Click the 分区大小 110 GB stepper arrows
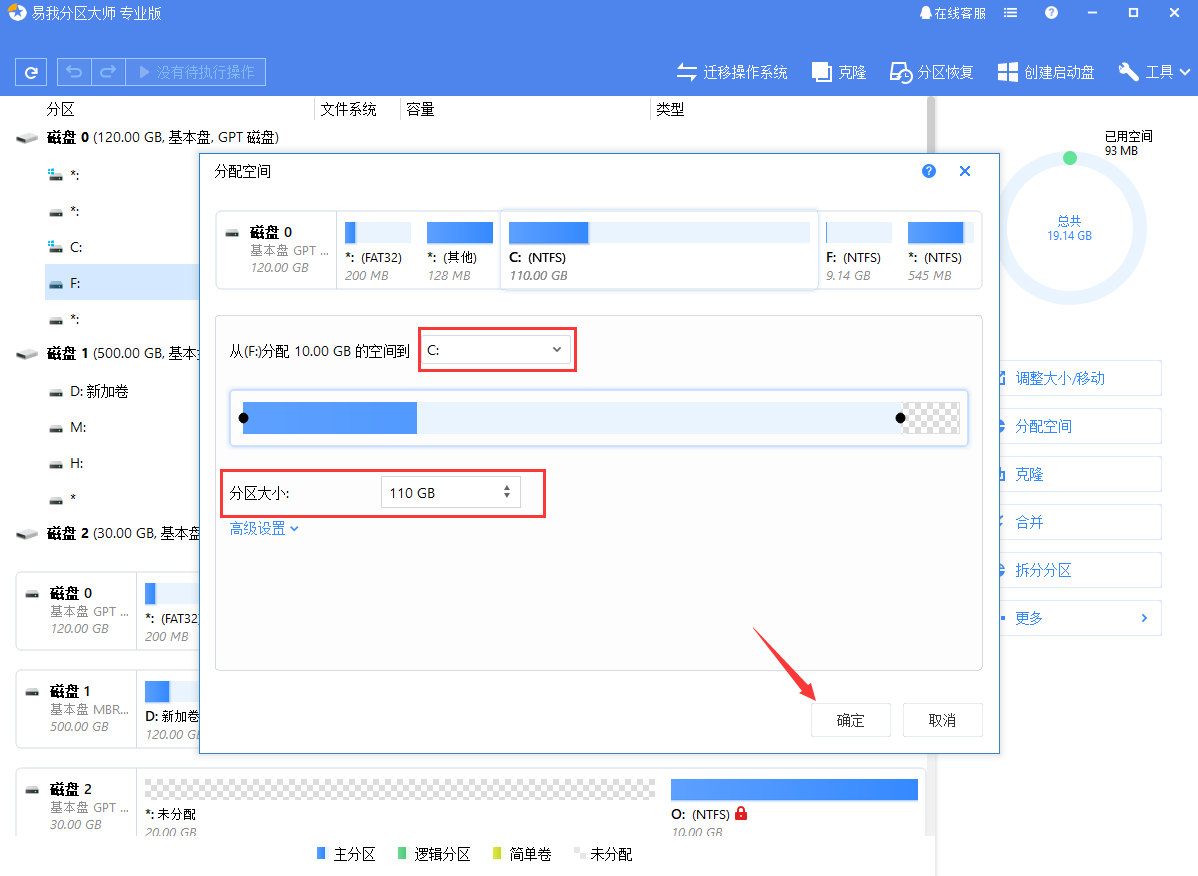This screenshot has height=876, width=1198. click(x=507, y=492)
